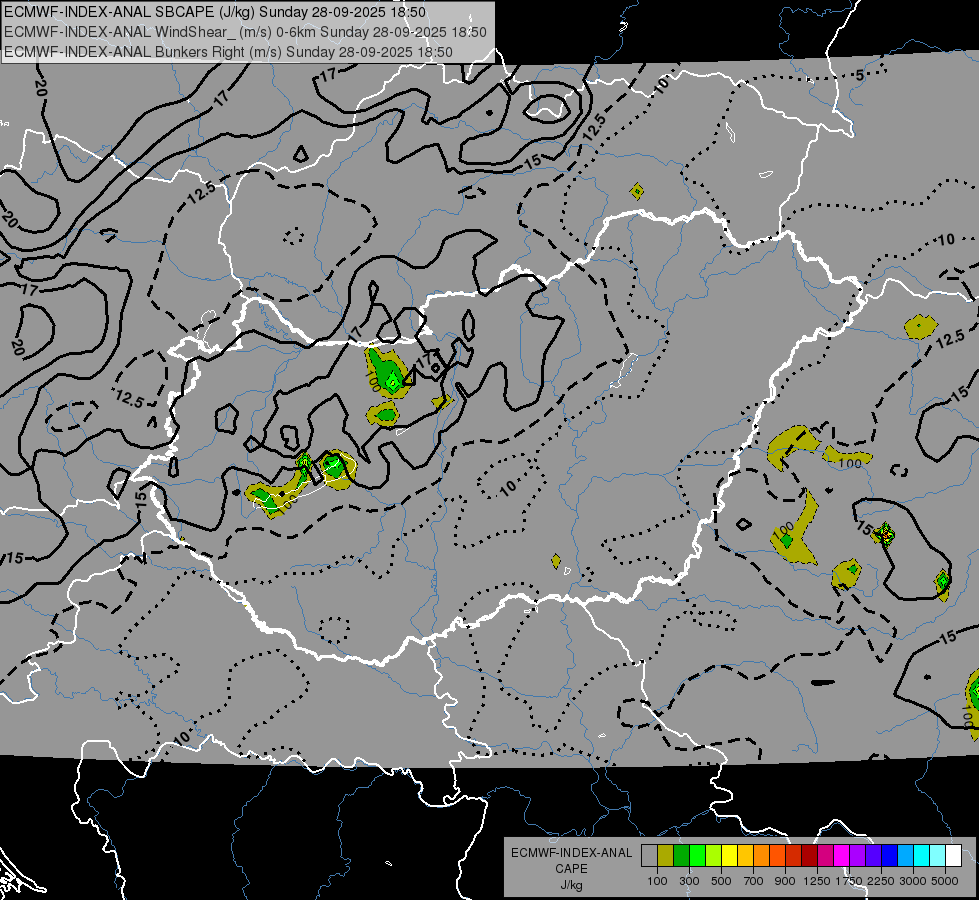Select the pure yellow legend swatch
The height and width of the screenshot is (900, 979).
pyautogui.click(x=729, y=856)
